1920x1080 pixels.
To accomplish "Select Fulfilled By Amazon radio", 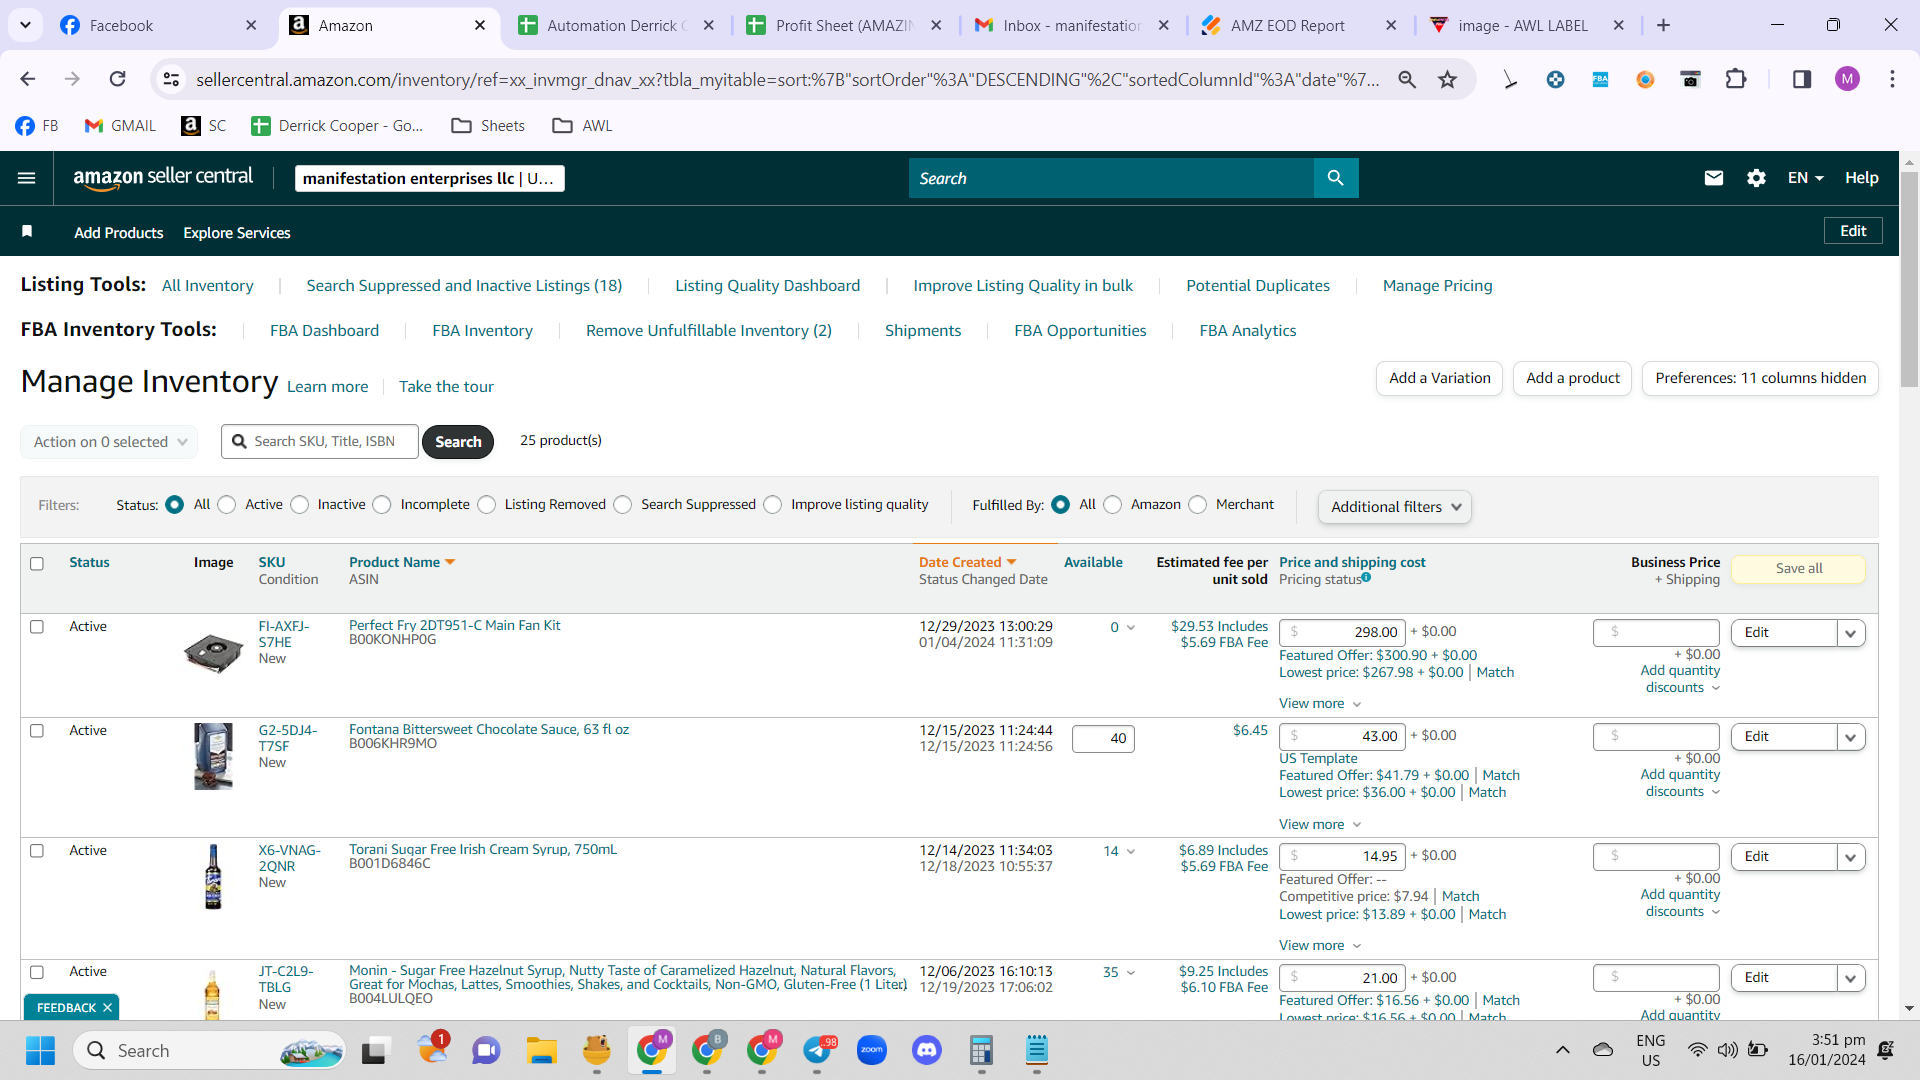I will [x=1113, y=505].
